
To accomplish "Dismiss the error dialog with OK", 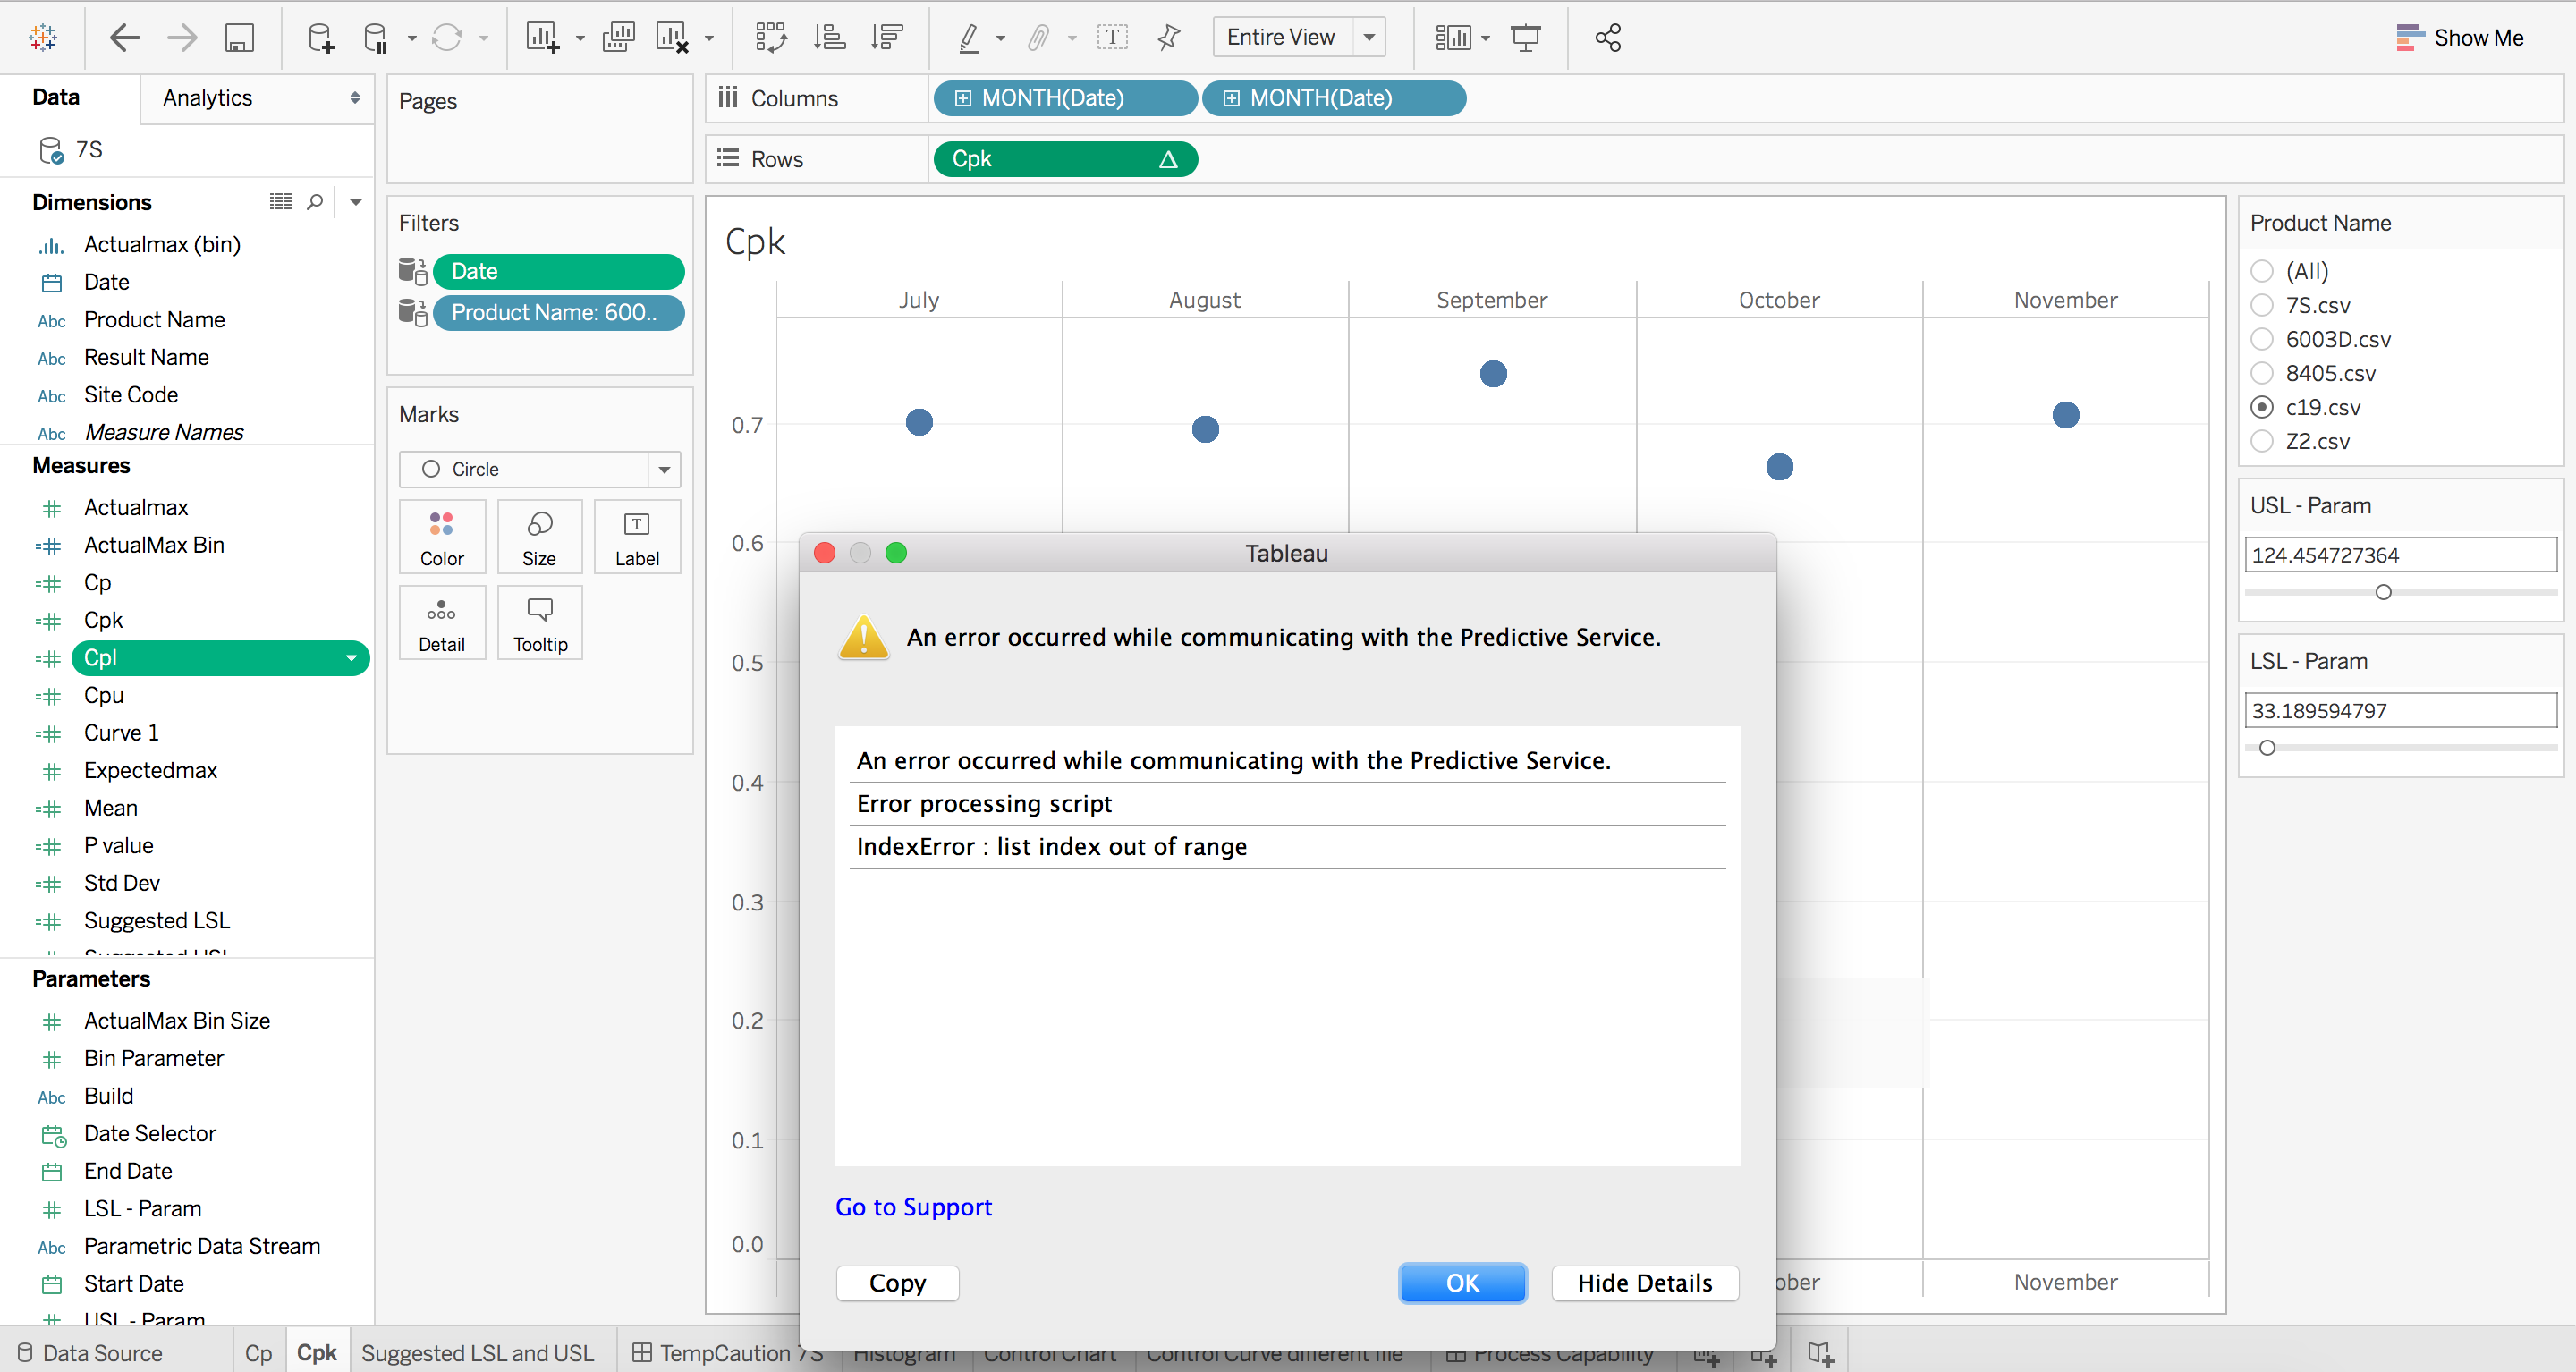I will 1462,1283.
